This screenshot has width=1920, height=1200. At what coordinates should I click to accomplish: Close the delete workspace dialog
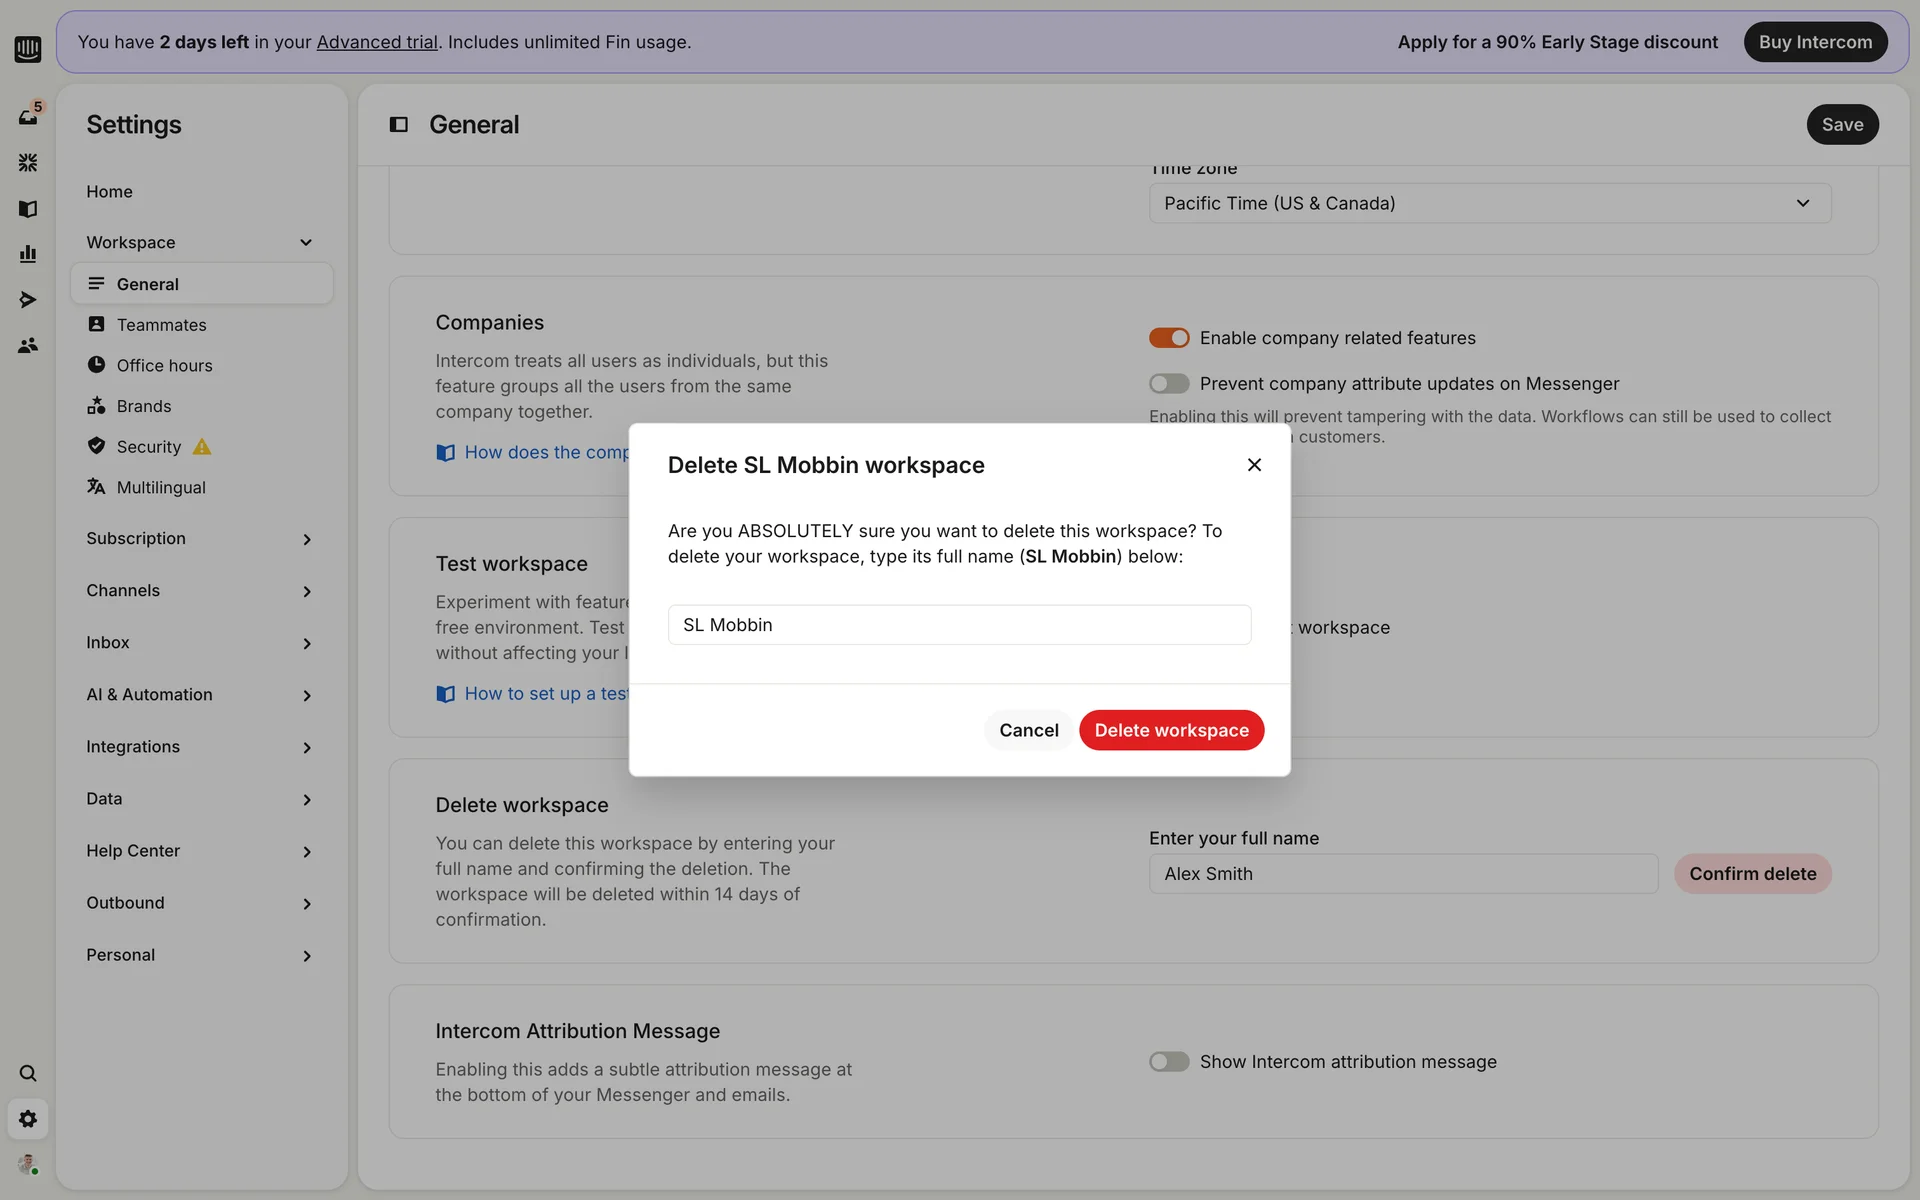tap(1254, 465)
